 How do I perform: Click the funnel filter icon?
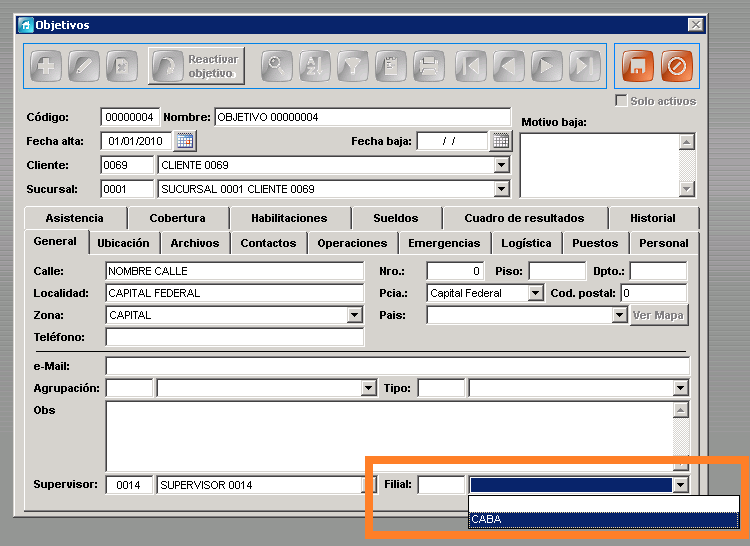point(353,66)
